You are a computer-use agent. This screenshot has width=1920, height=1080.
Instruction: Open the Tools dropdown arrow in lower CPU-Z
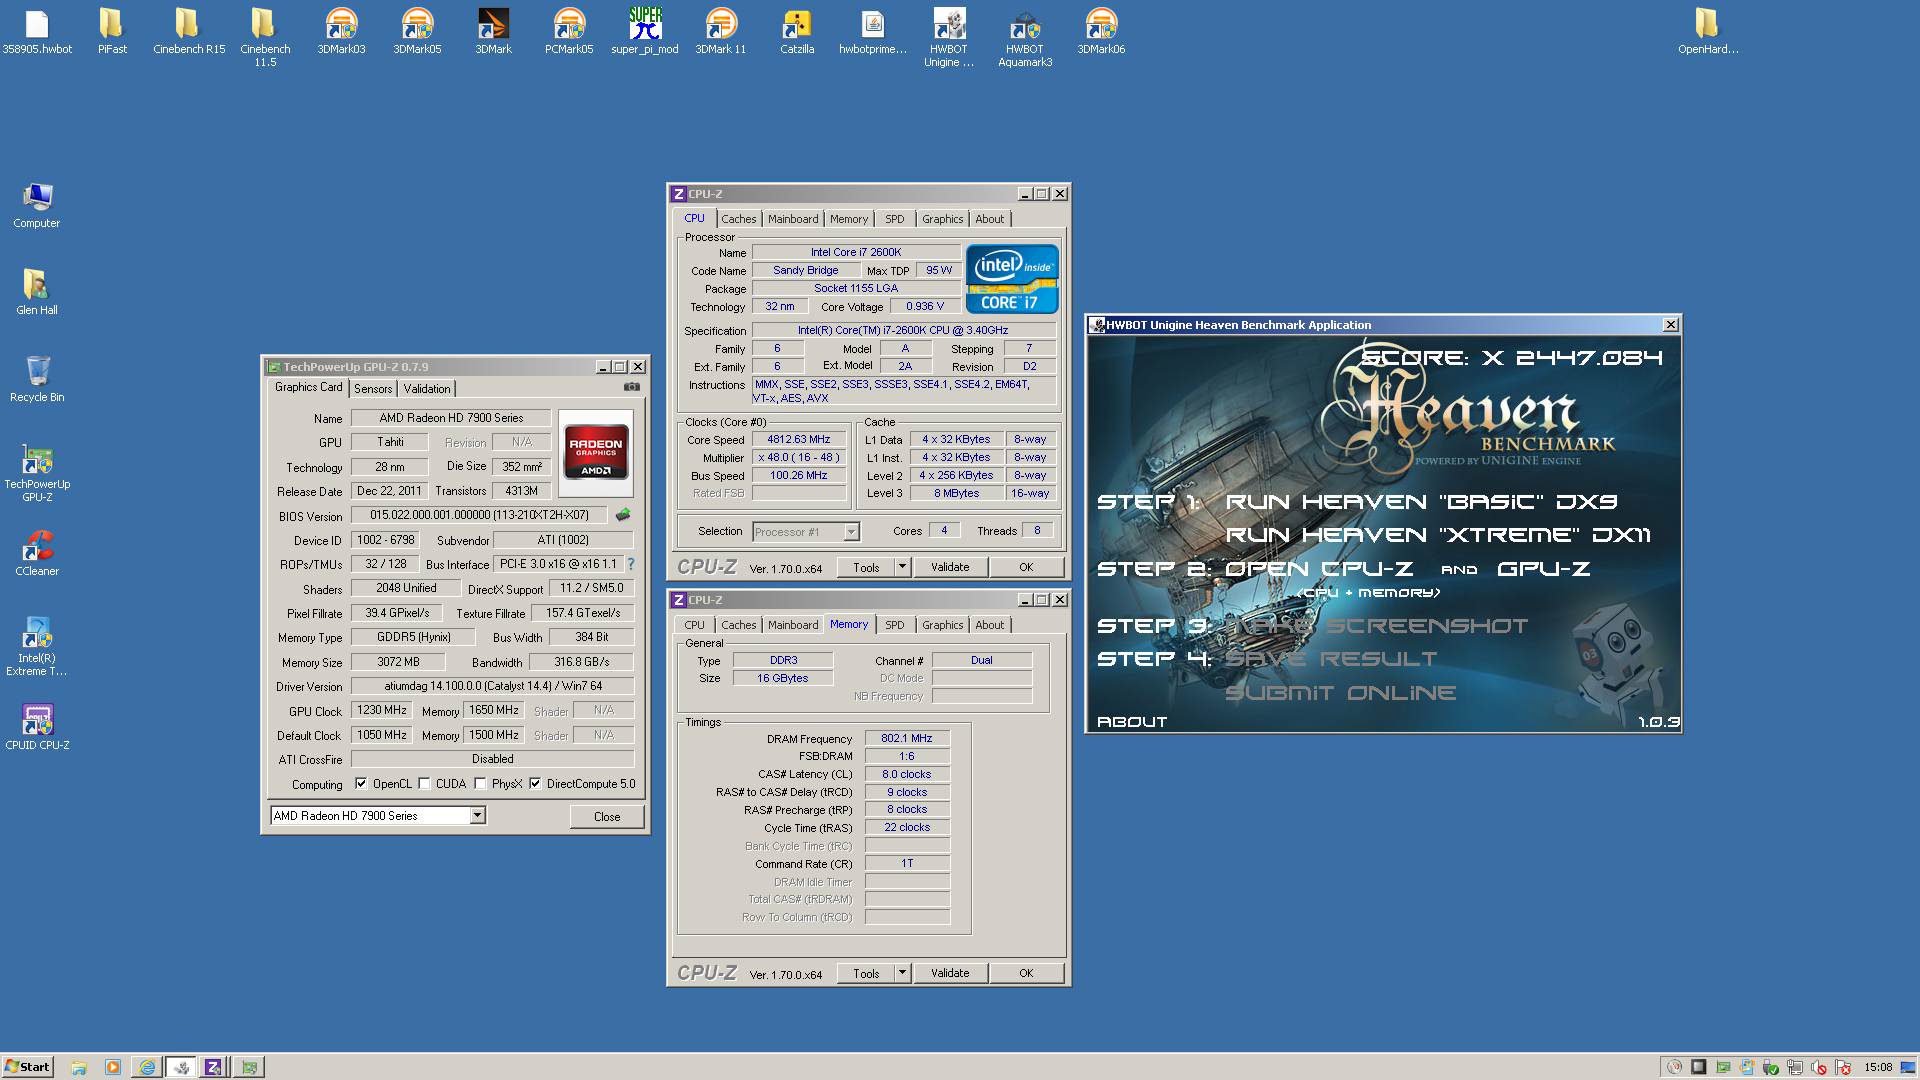pyautogui.click(x=901, y=973)
